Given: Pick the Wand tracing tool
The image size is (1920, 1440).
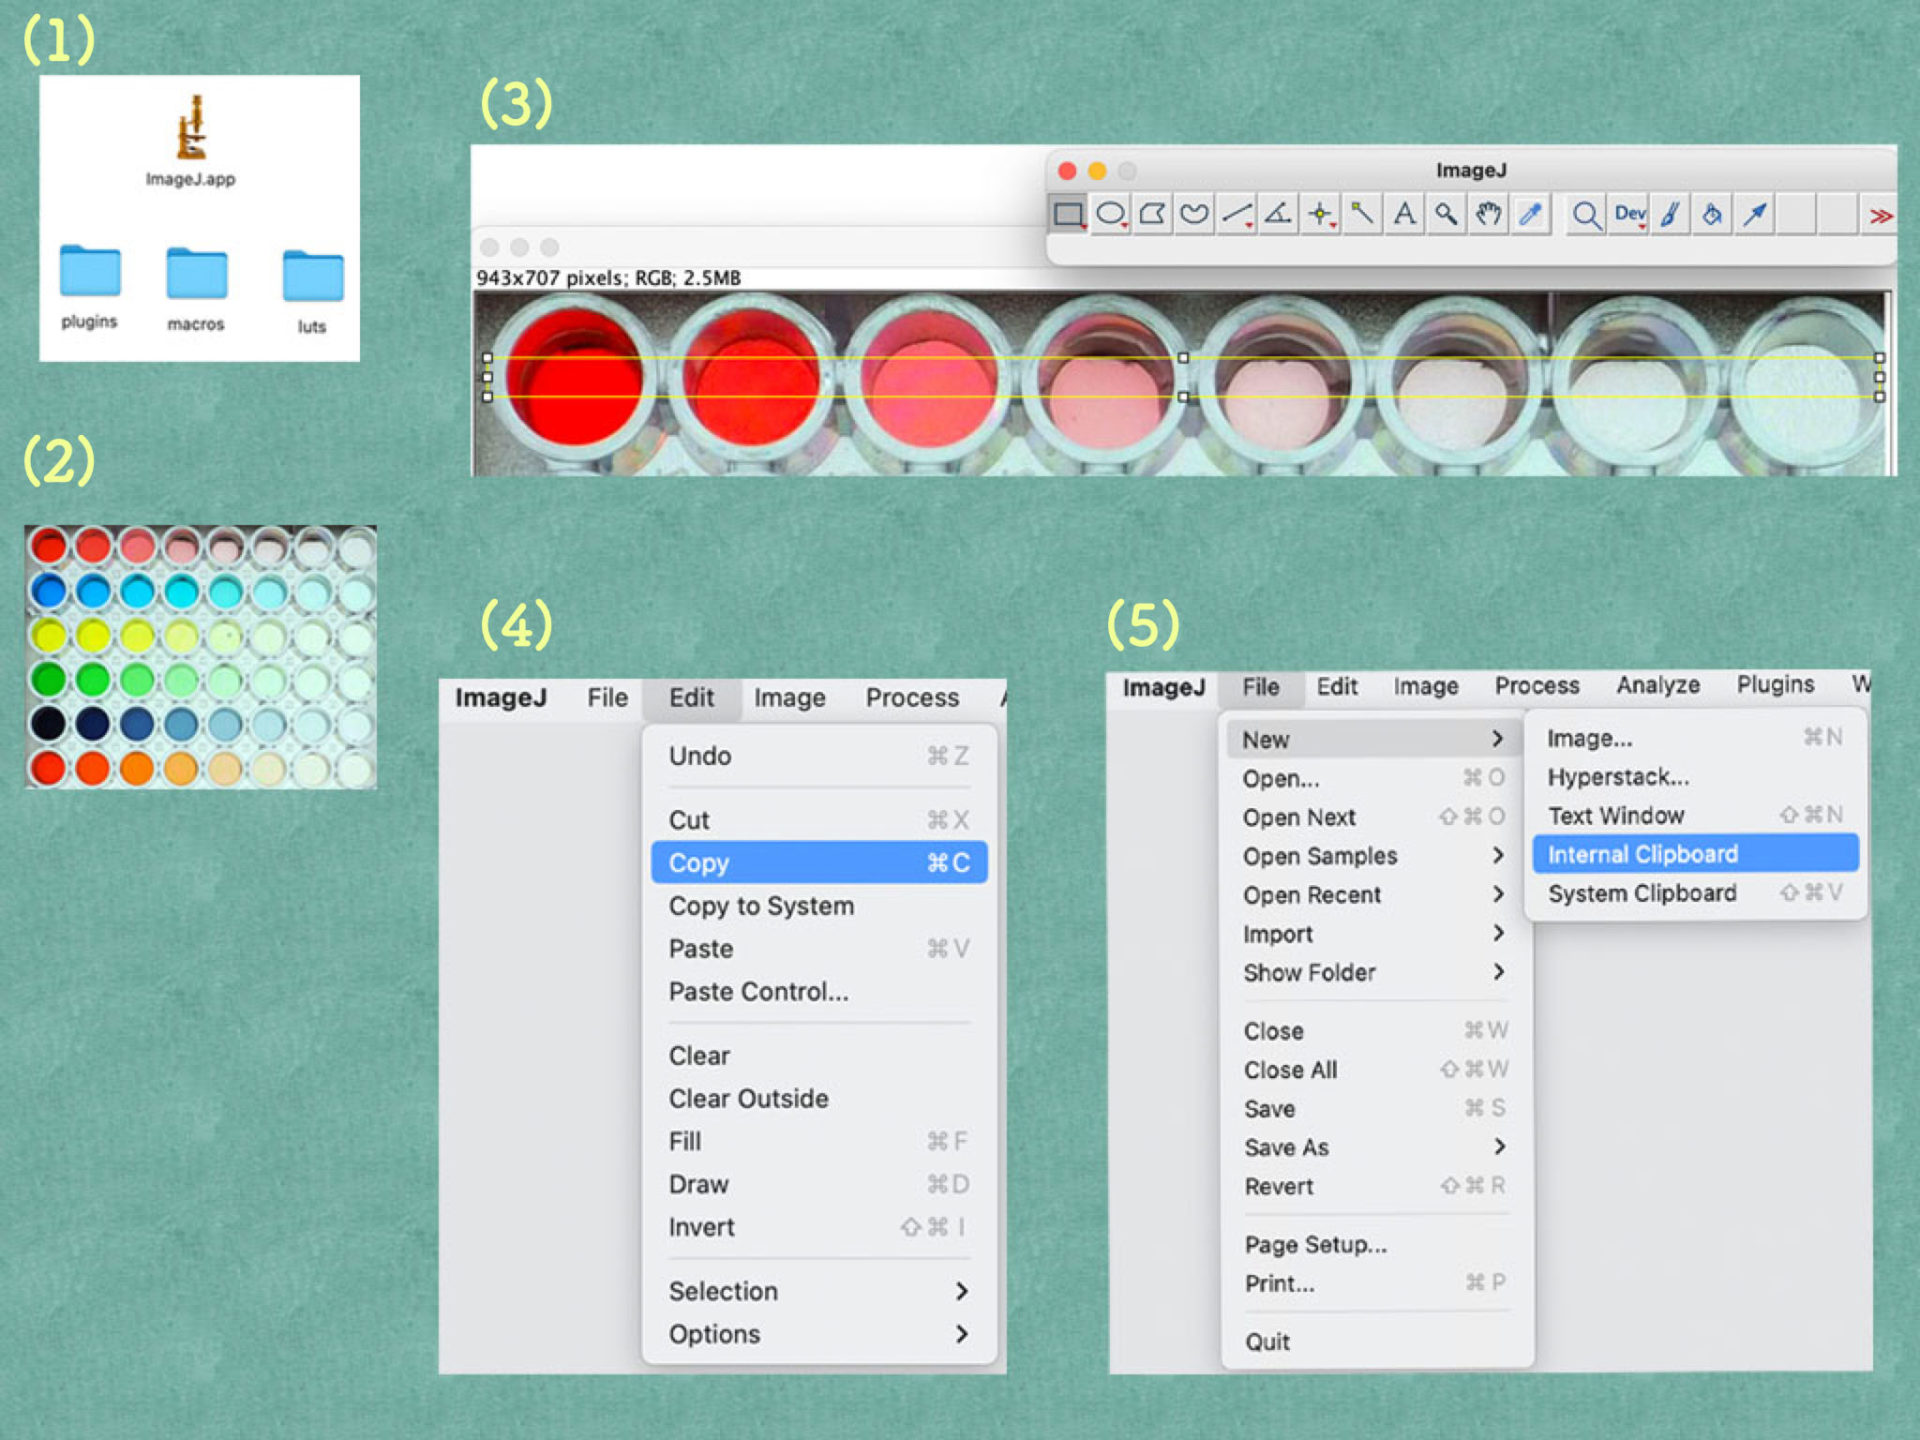Looking at the screenshot, I should tap(1361, 214).
